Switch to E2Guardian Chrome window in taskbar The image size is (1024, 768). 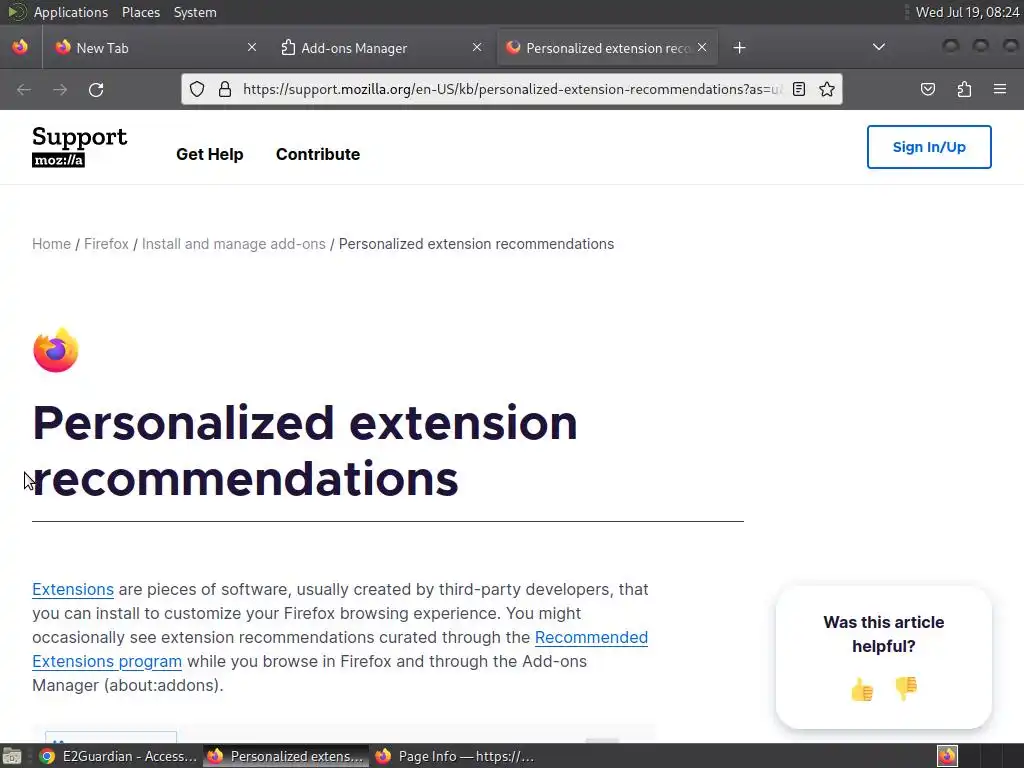(118, 756)
